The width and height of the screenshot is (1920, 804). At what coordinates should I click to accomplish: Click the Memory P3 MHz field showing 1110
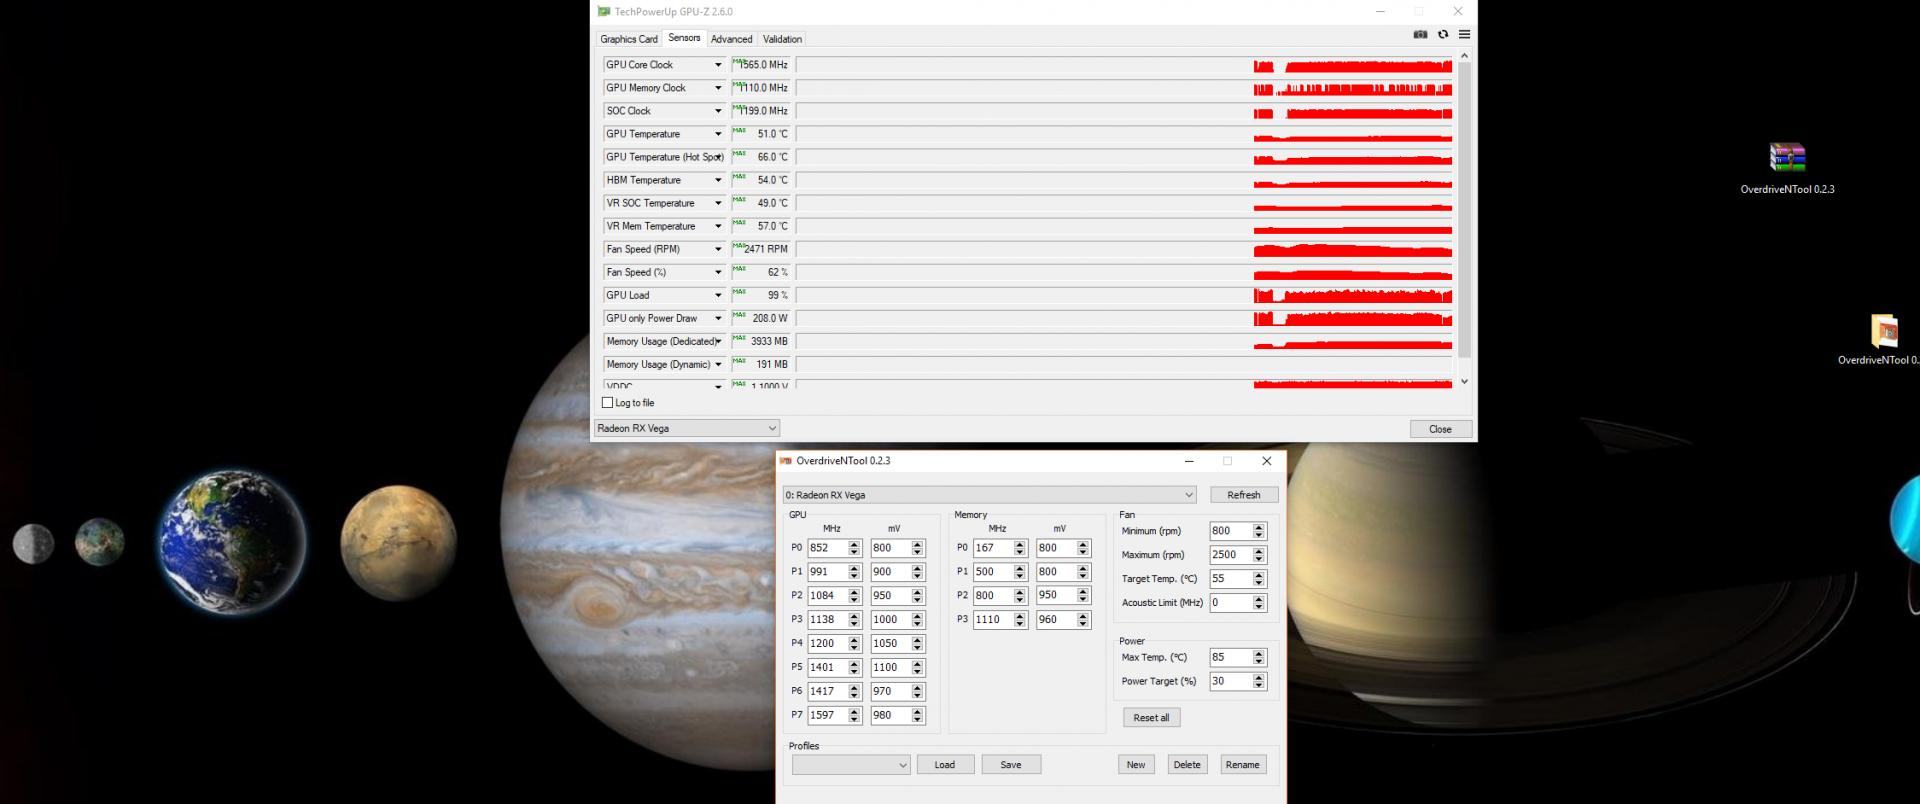[x=993, y=620]
